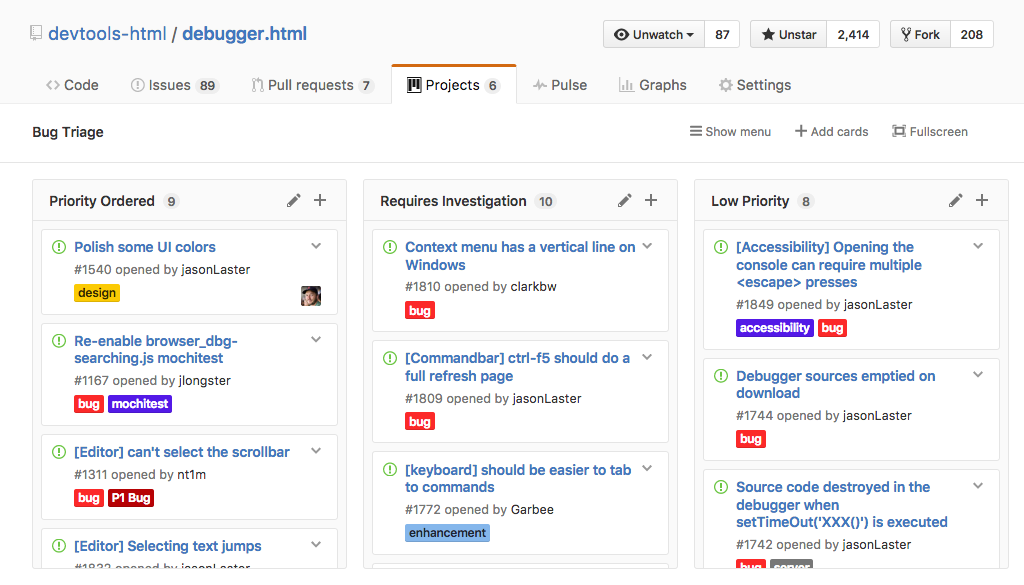Click the blue enhancement label

pyautogui.click(x=447, y=533)
